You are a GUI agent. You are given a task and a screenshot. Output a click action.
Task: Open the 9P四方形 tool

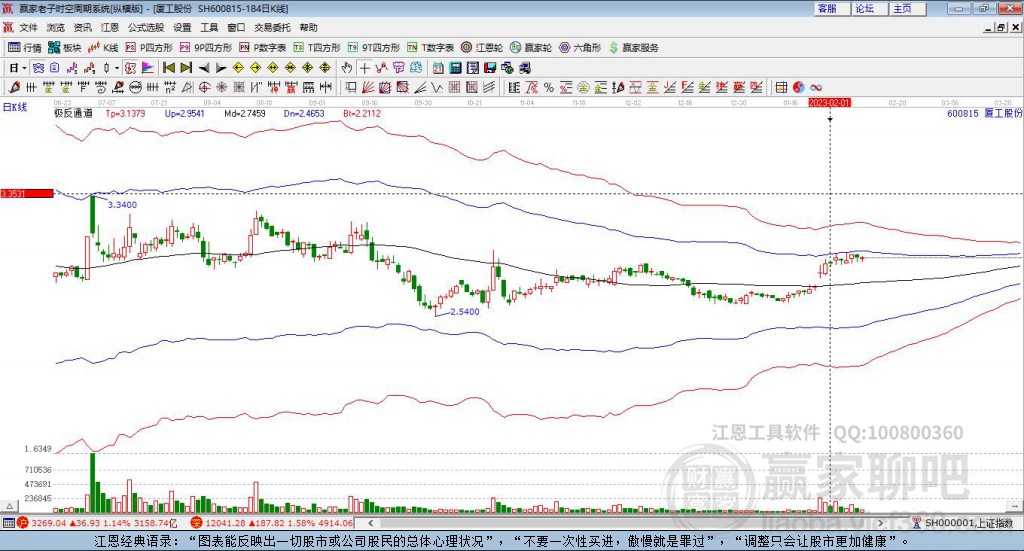coord(206,48)
